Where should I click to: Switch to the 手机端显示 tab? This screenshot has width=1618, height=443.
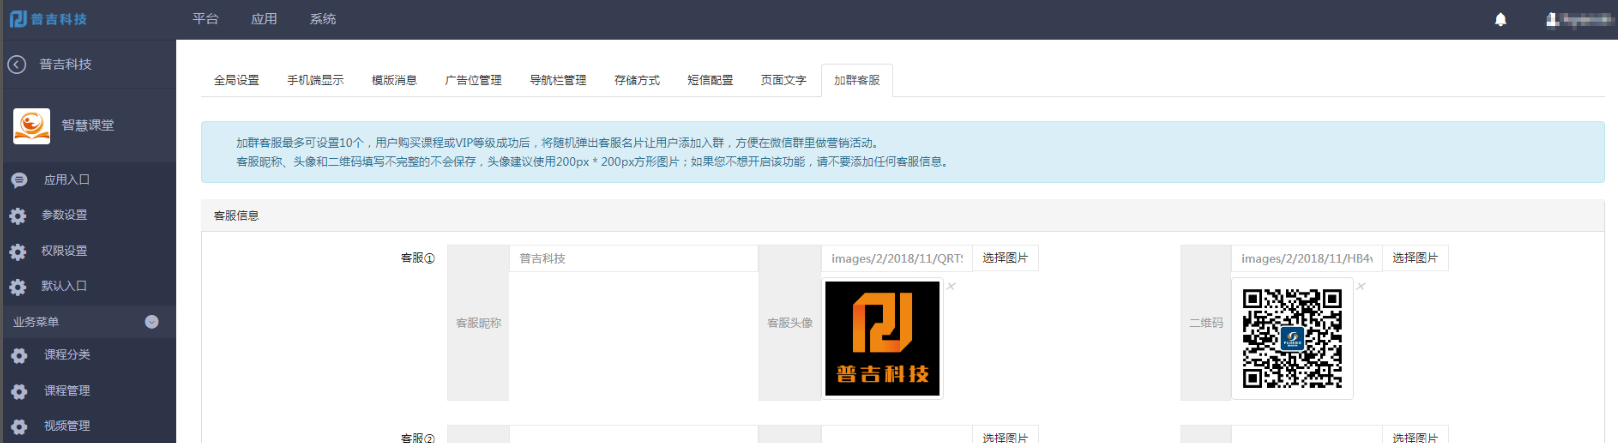[x=315, y=80]
